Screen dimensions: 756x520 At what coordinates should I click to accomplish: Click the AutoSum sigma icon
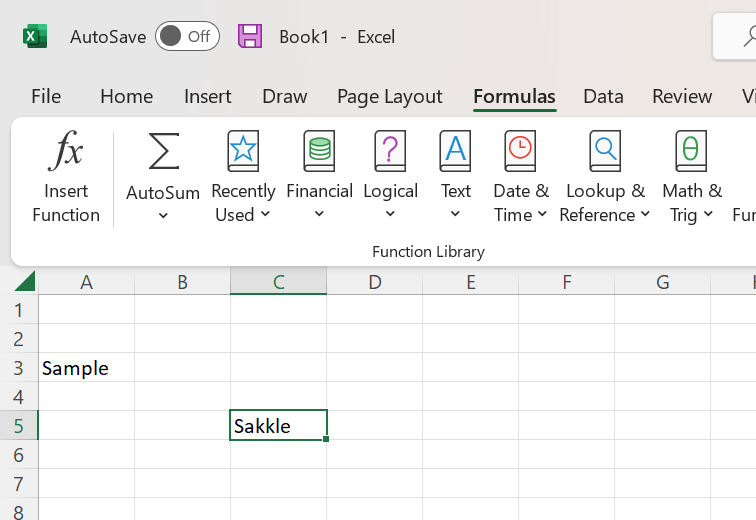point(163,151)
